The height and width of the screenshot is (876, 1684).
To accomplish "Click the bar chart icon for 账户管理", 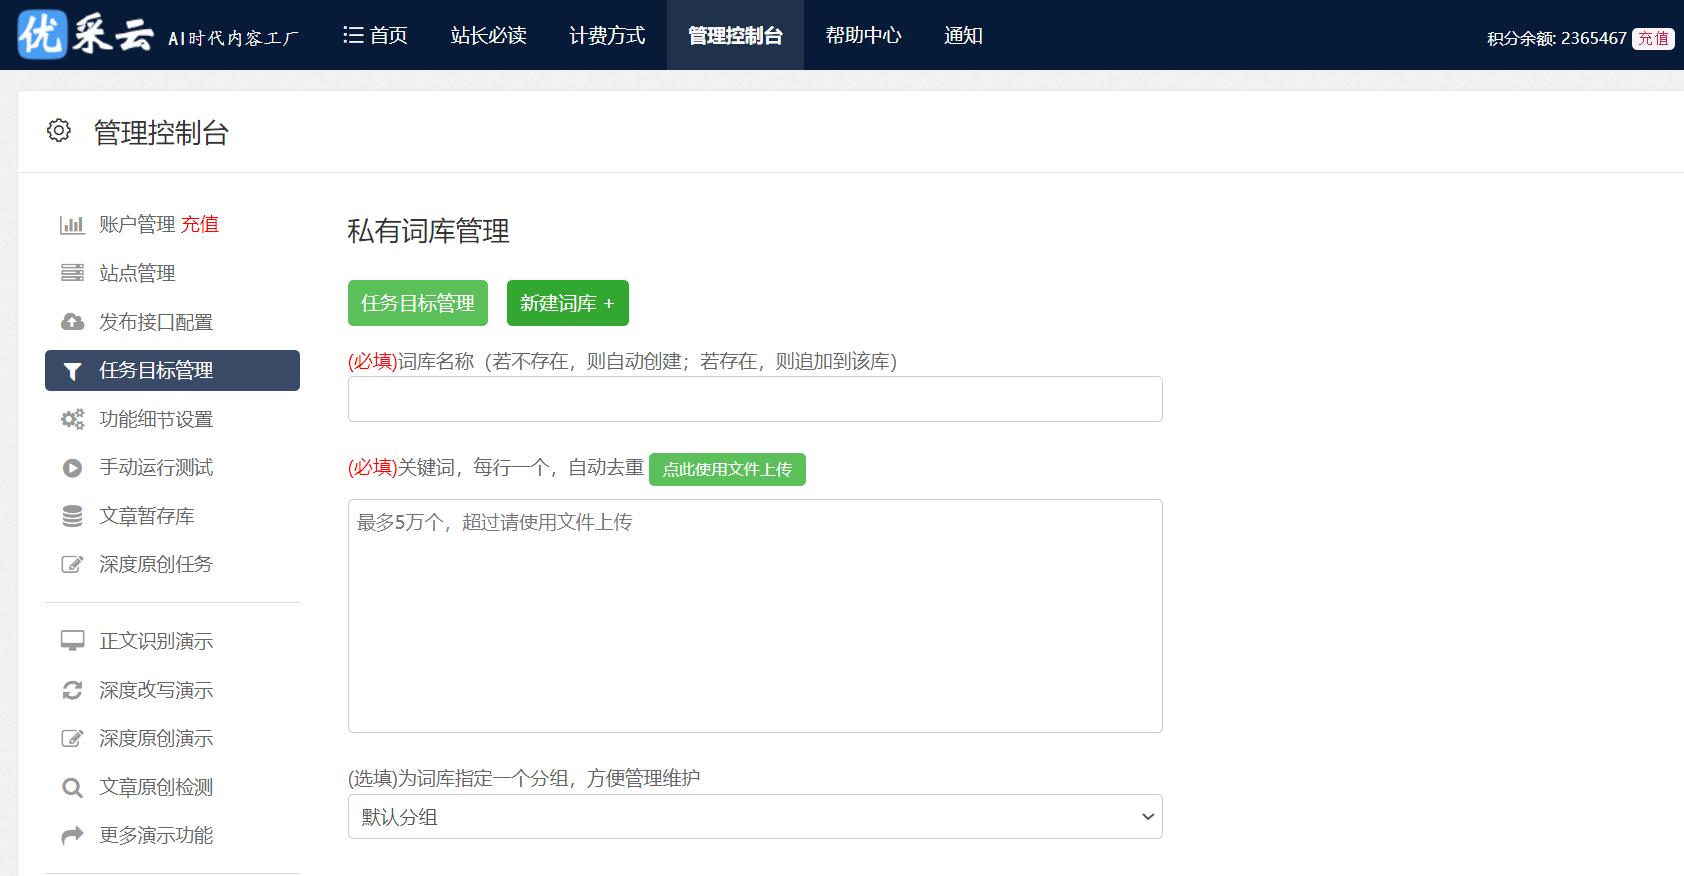I will click(x=72, y=224).
